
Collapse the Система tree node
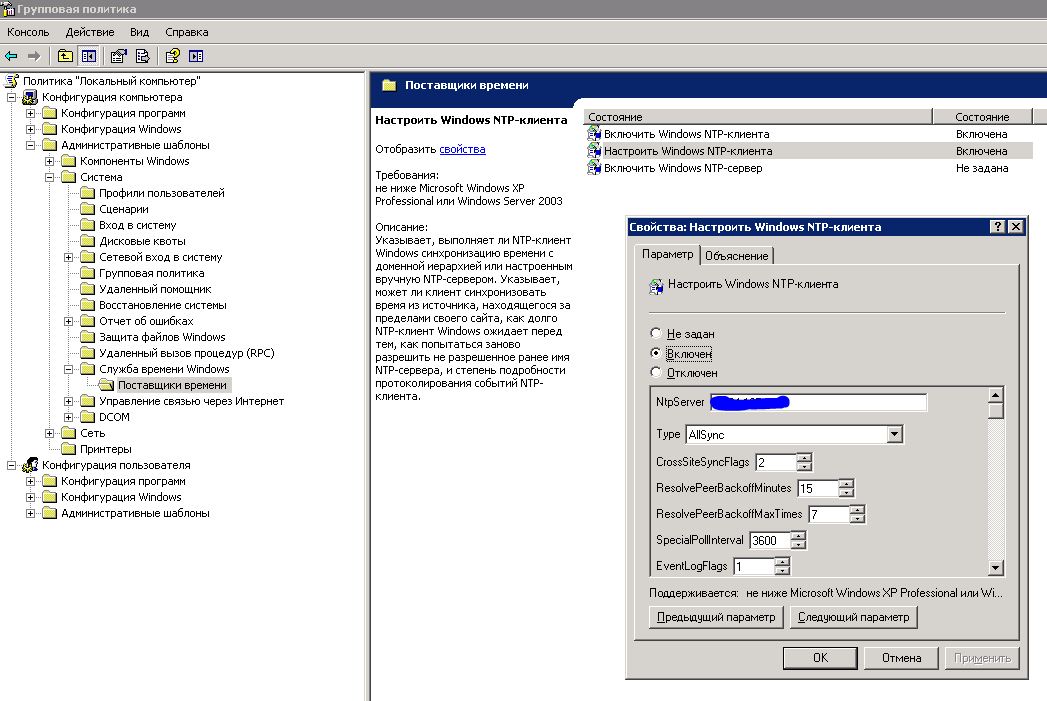pos(49,178)
